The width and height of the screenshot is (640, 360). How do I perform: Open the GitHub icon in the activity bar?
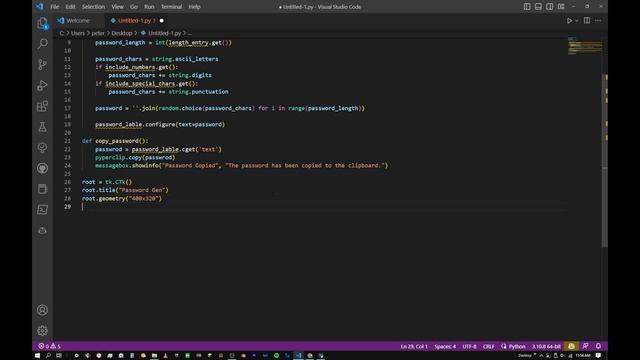[42, 168]
